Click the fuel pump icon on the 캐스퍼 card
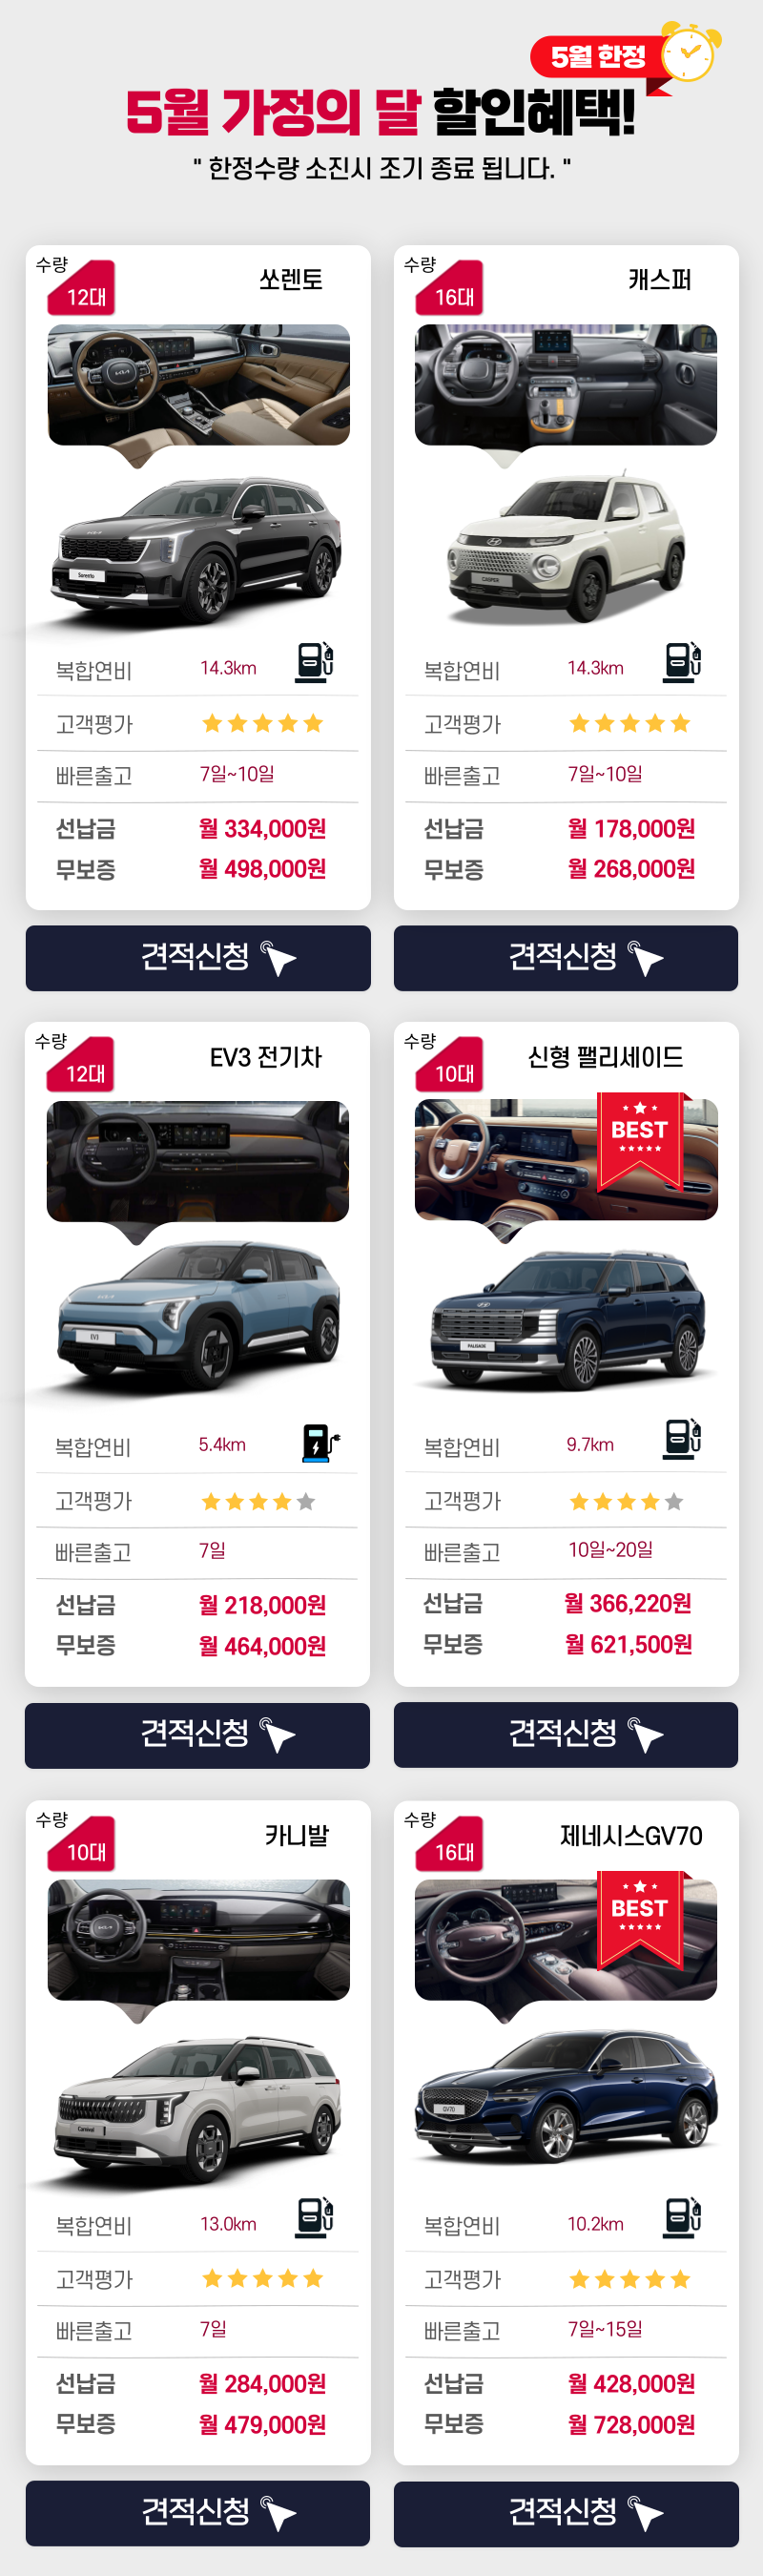The height and width of the screenshot is (2576, 763). 682,662
